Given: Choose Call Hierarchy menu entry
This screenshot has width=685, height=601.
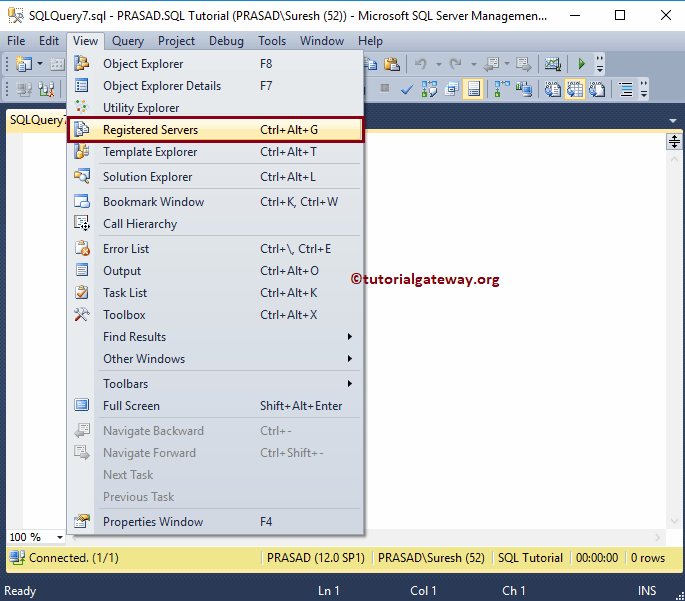Looking at the screenshot, I should (216, 224).
